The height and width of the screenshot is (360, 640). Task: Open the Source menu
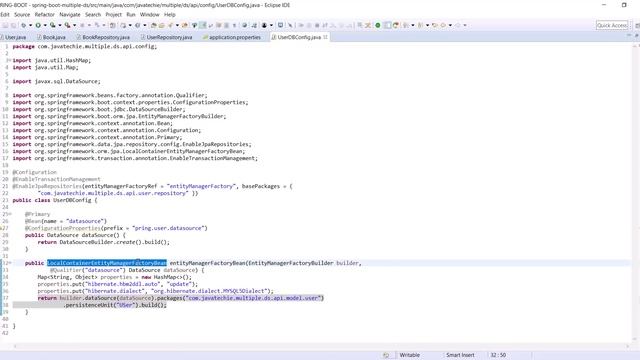coord(22,14)
